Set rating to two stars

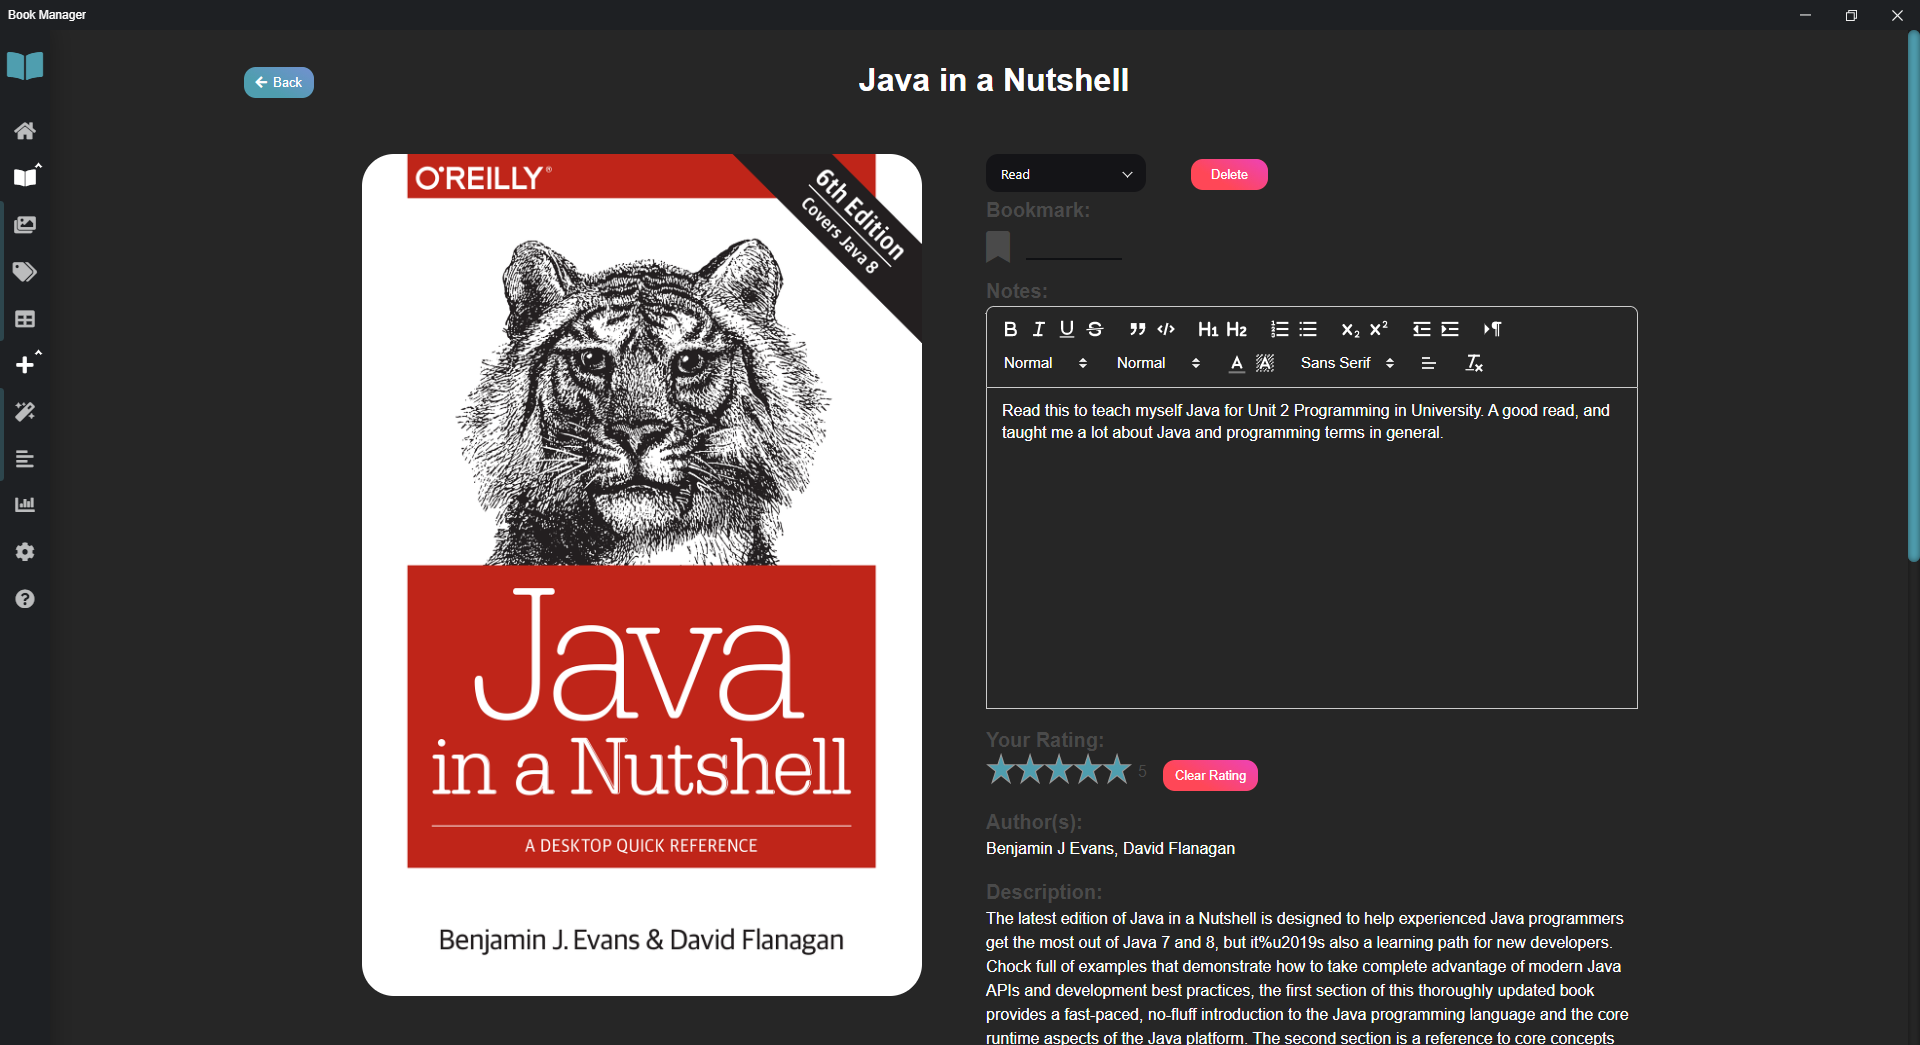[x=1030, y=770]
